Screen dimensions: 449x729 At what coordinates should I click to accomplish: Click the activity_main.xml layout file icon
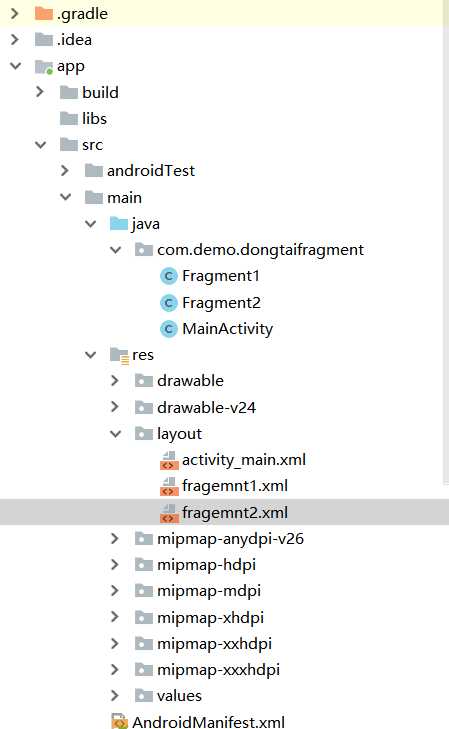point(169,460)
